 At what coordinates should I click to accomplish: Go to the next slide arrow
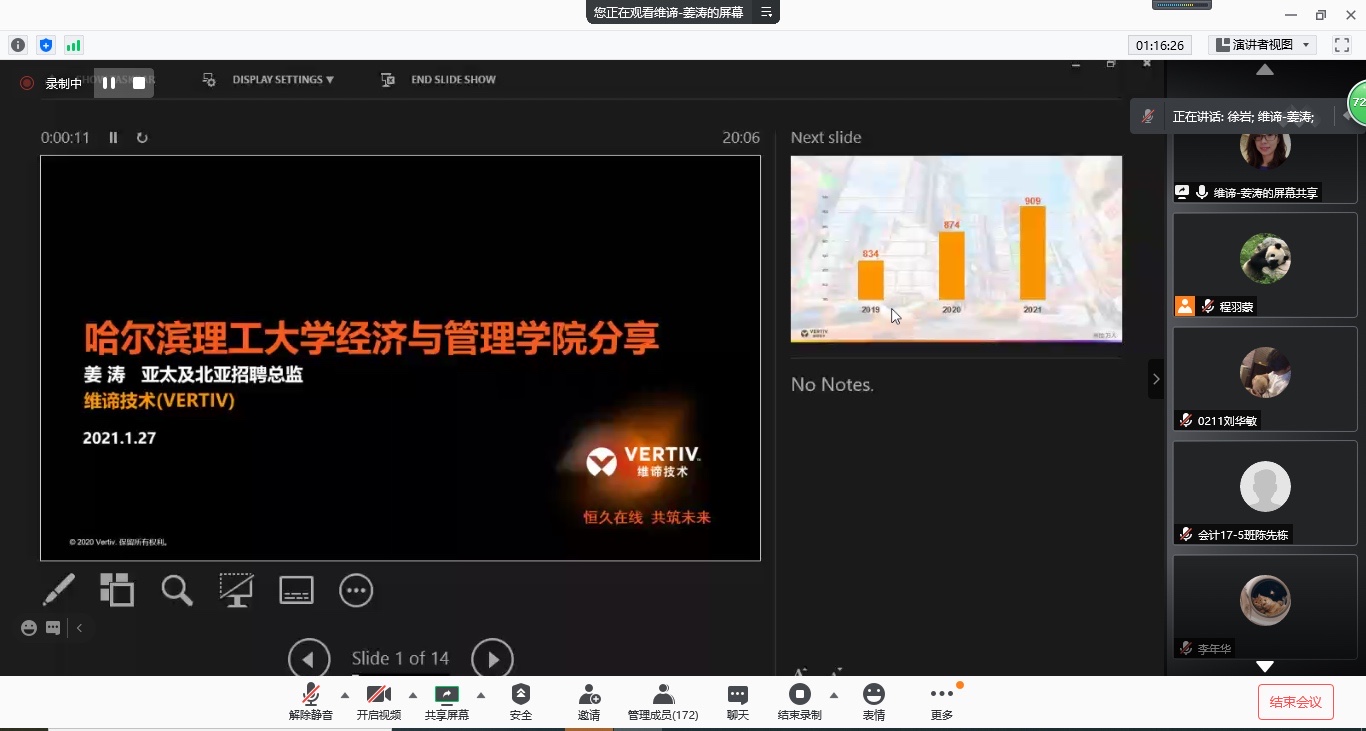tap(492, 659)
